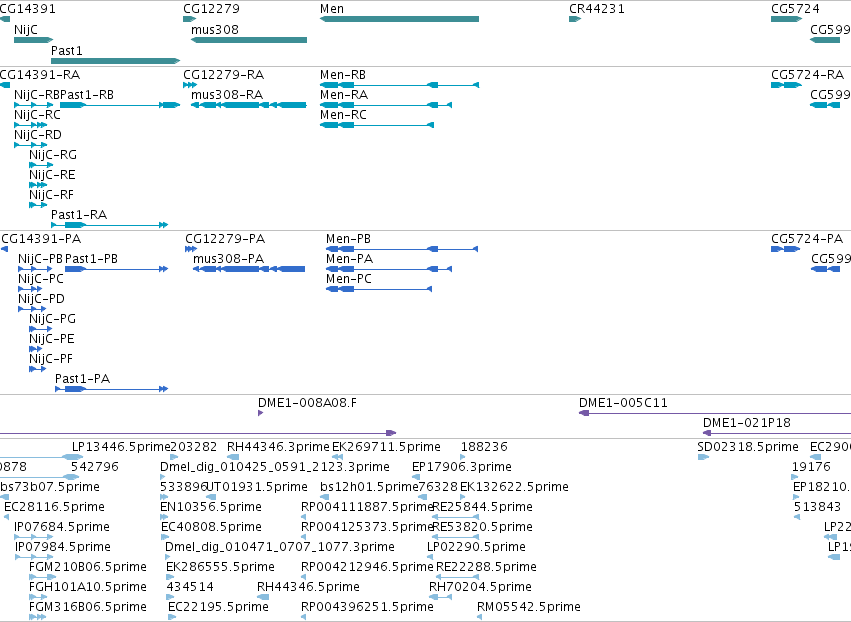Click the EN10356.5prime EST label
This screenshot has height=622, width=851.
point(211,507)
